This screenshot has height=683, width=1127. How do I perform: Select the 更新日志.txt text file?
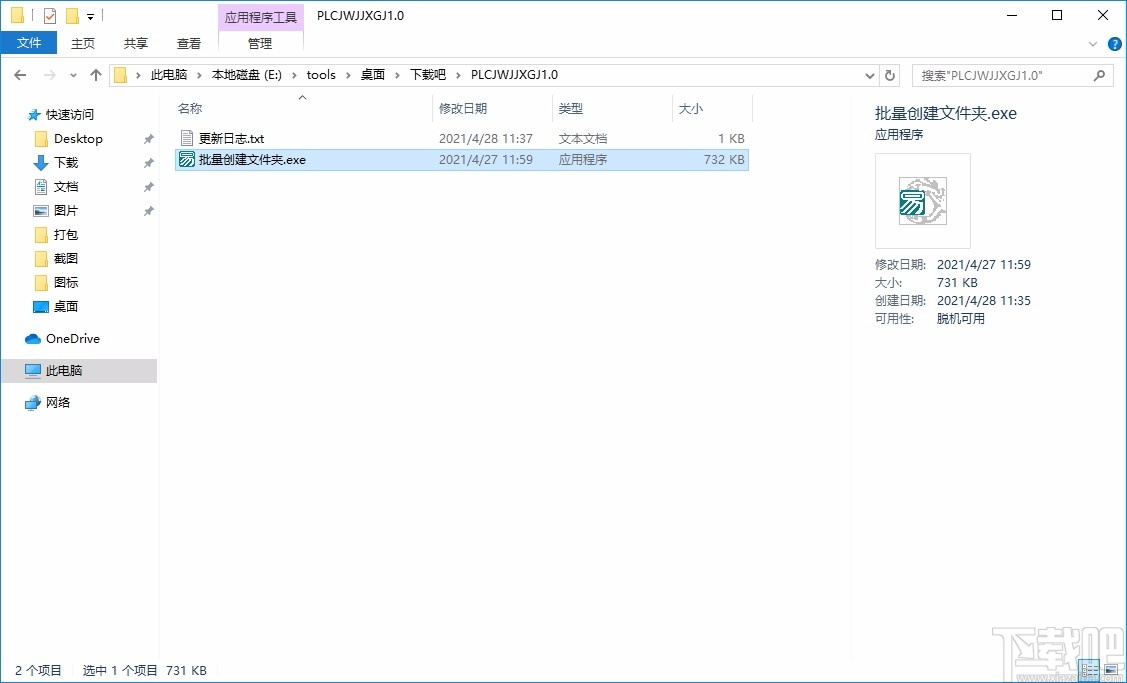[230, 138]
